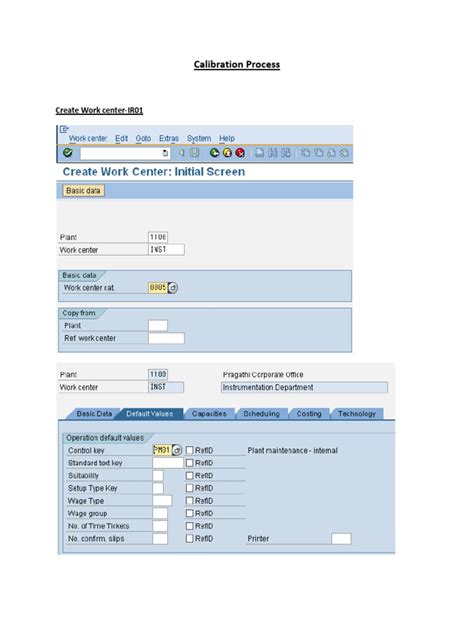The width and height of the screenshot is (474, 632).
Task: Open the System menu
Action: [199, 138]
